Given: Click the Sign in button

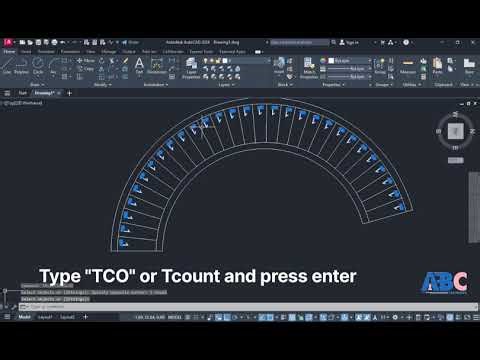Looking at the screenshot, I should pos(349,42).
